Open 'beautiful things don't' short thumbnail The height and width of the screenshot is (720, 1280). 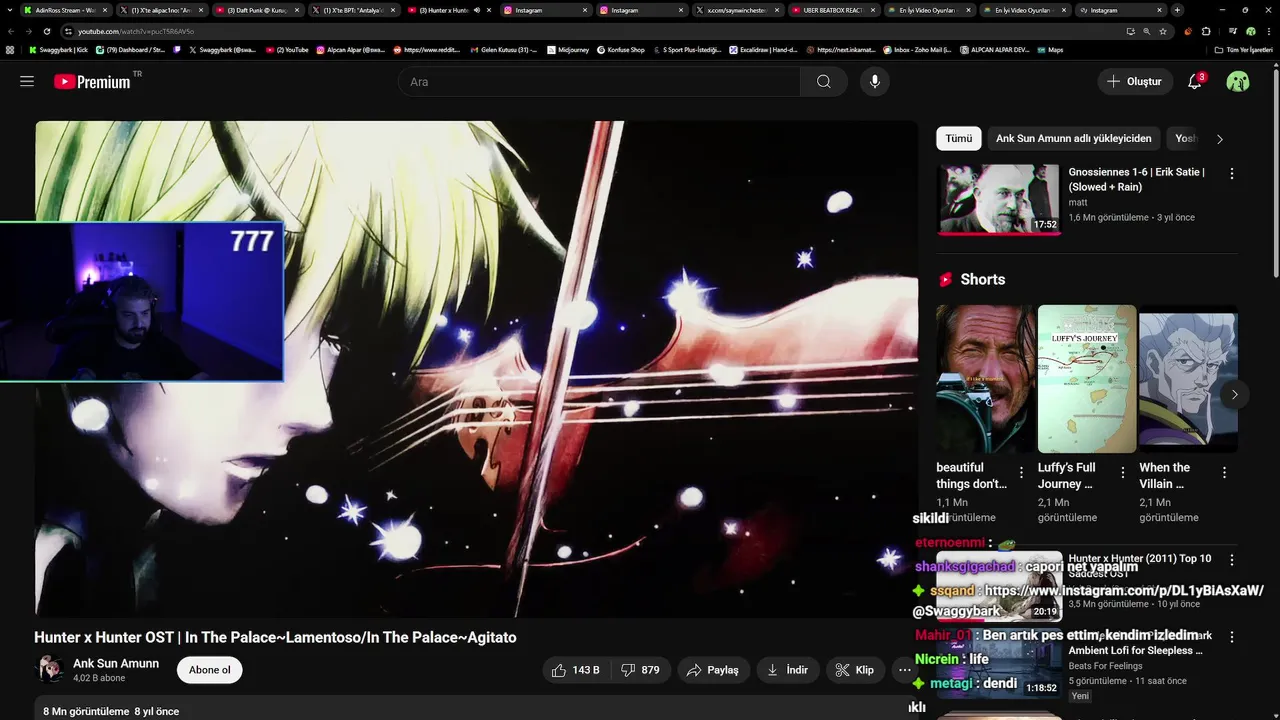coord(985,379)
